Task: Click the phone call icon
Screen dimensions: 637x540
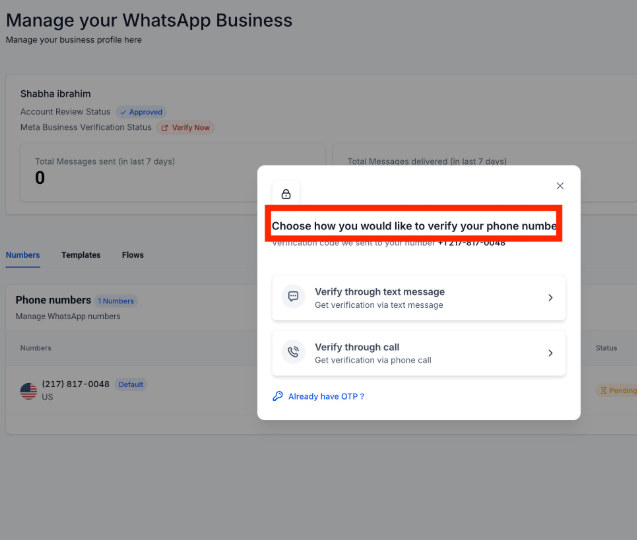Action: [x=293, y=352]
